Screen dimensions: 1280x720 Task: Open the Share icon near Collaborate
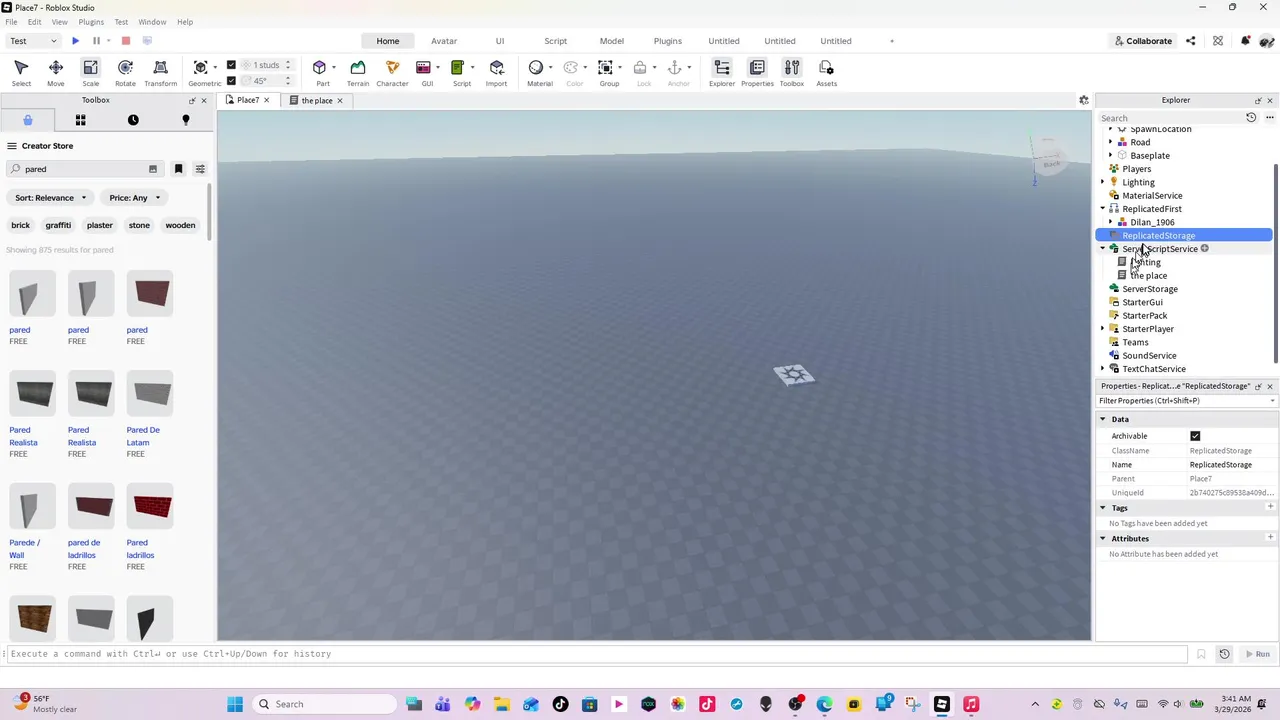[1190, 41]
